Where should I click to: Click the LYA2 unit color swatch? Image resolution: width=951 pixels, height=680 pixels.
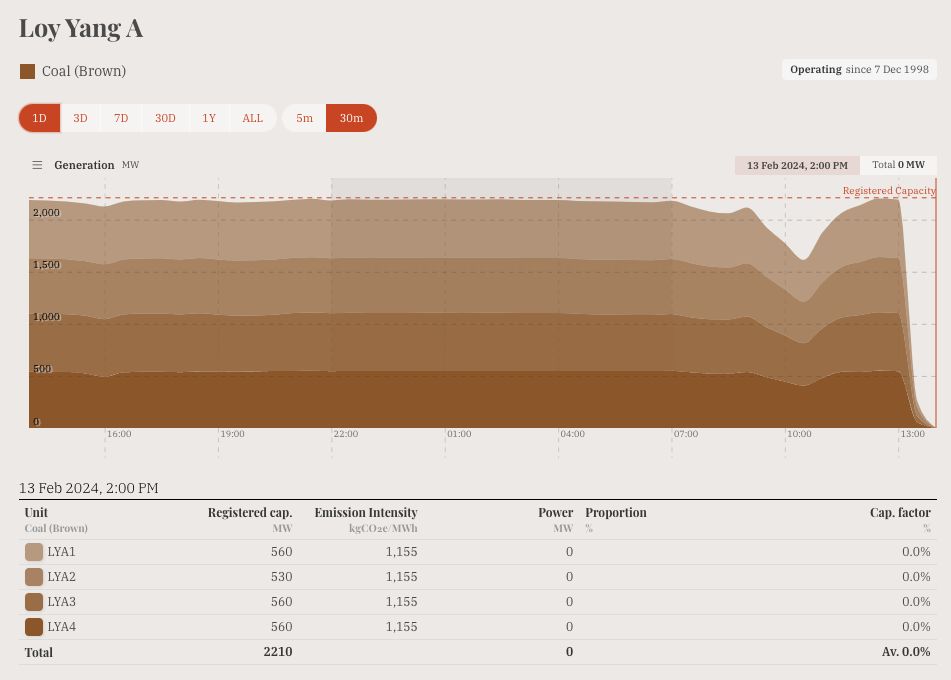(x=34, y=577)
